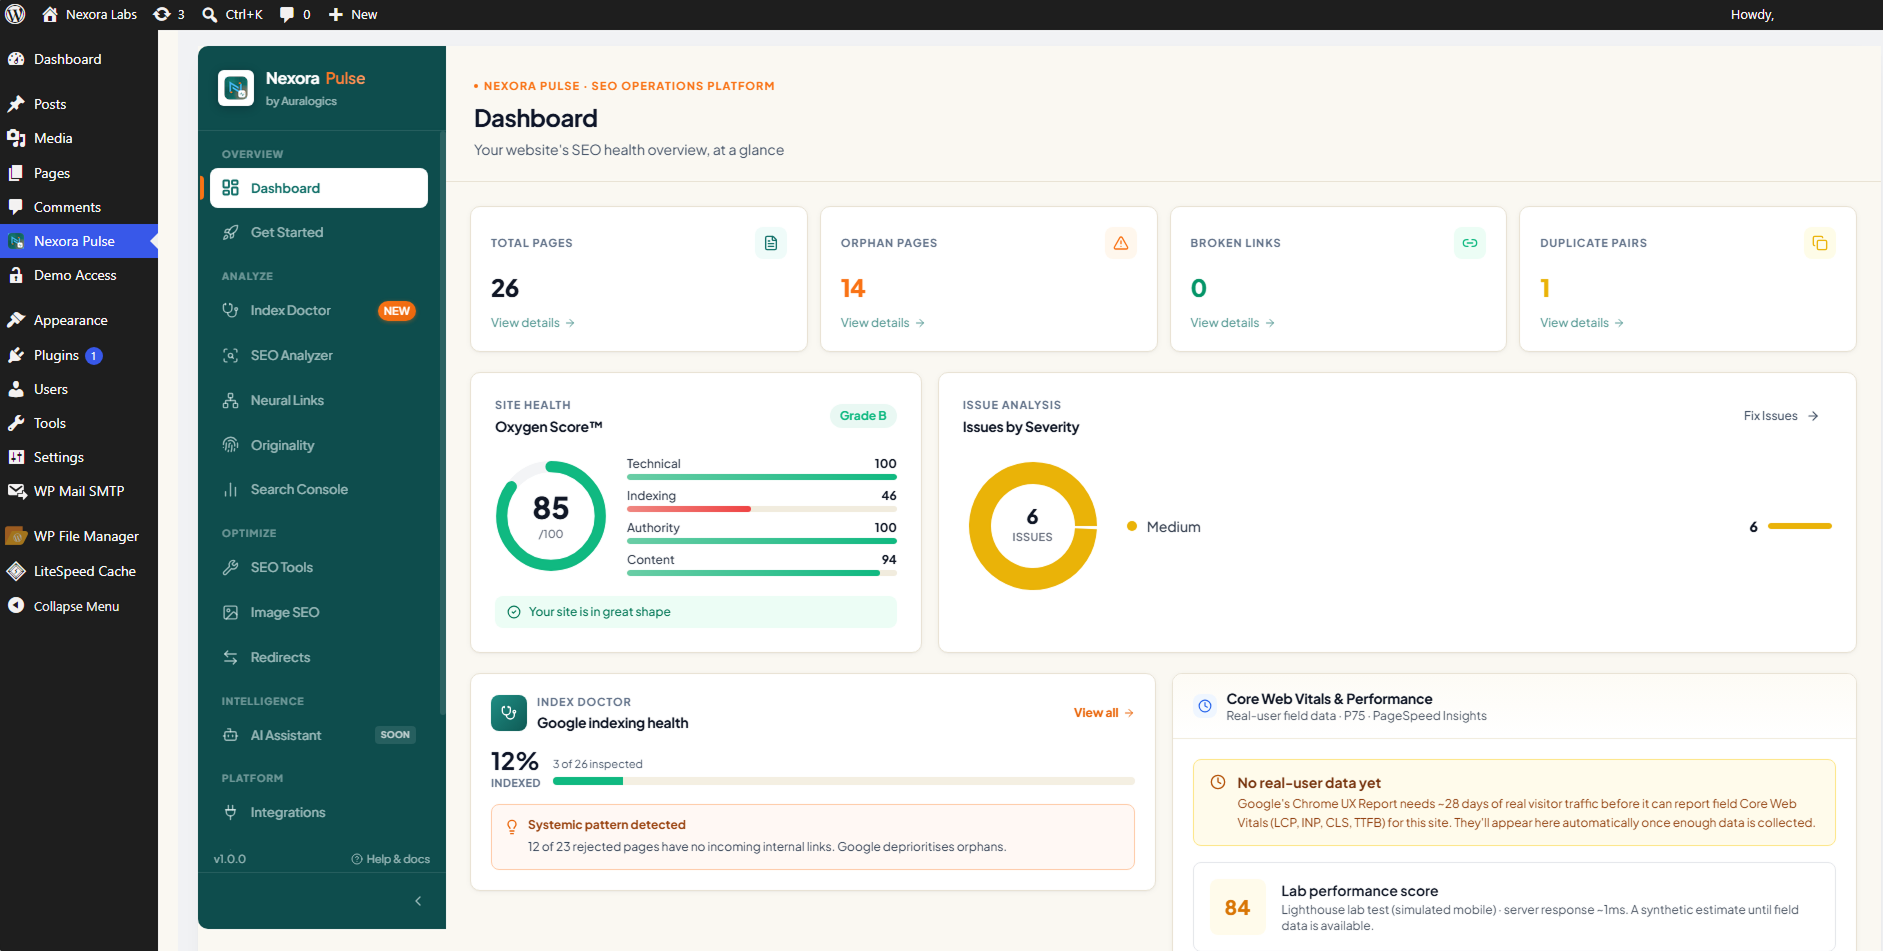Click the Orphan Pages warning triangle icon

1120,243
